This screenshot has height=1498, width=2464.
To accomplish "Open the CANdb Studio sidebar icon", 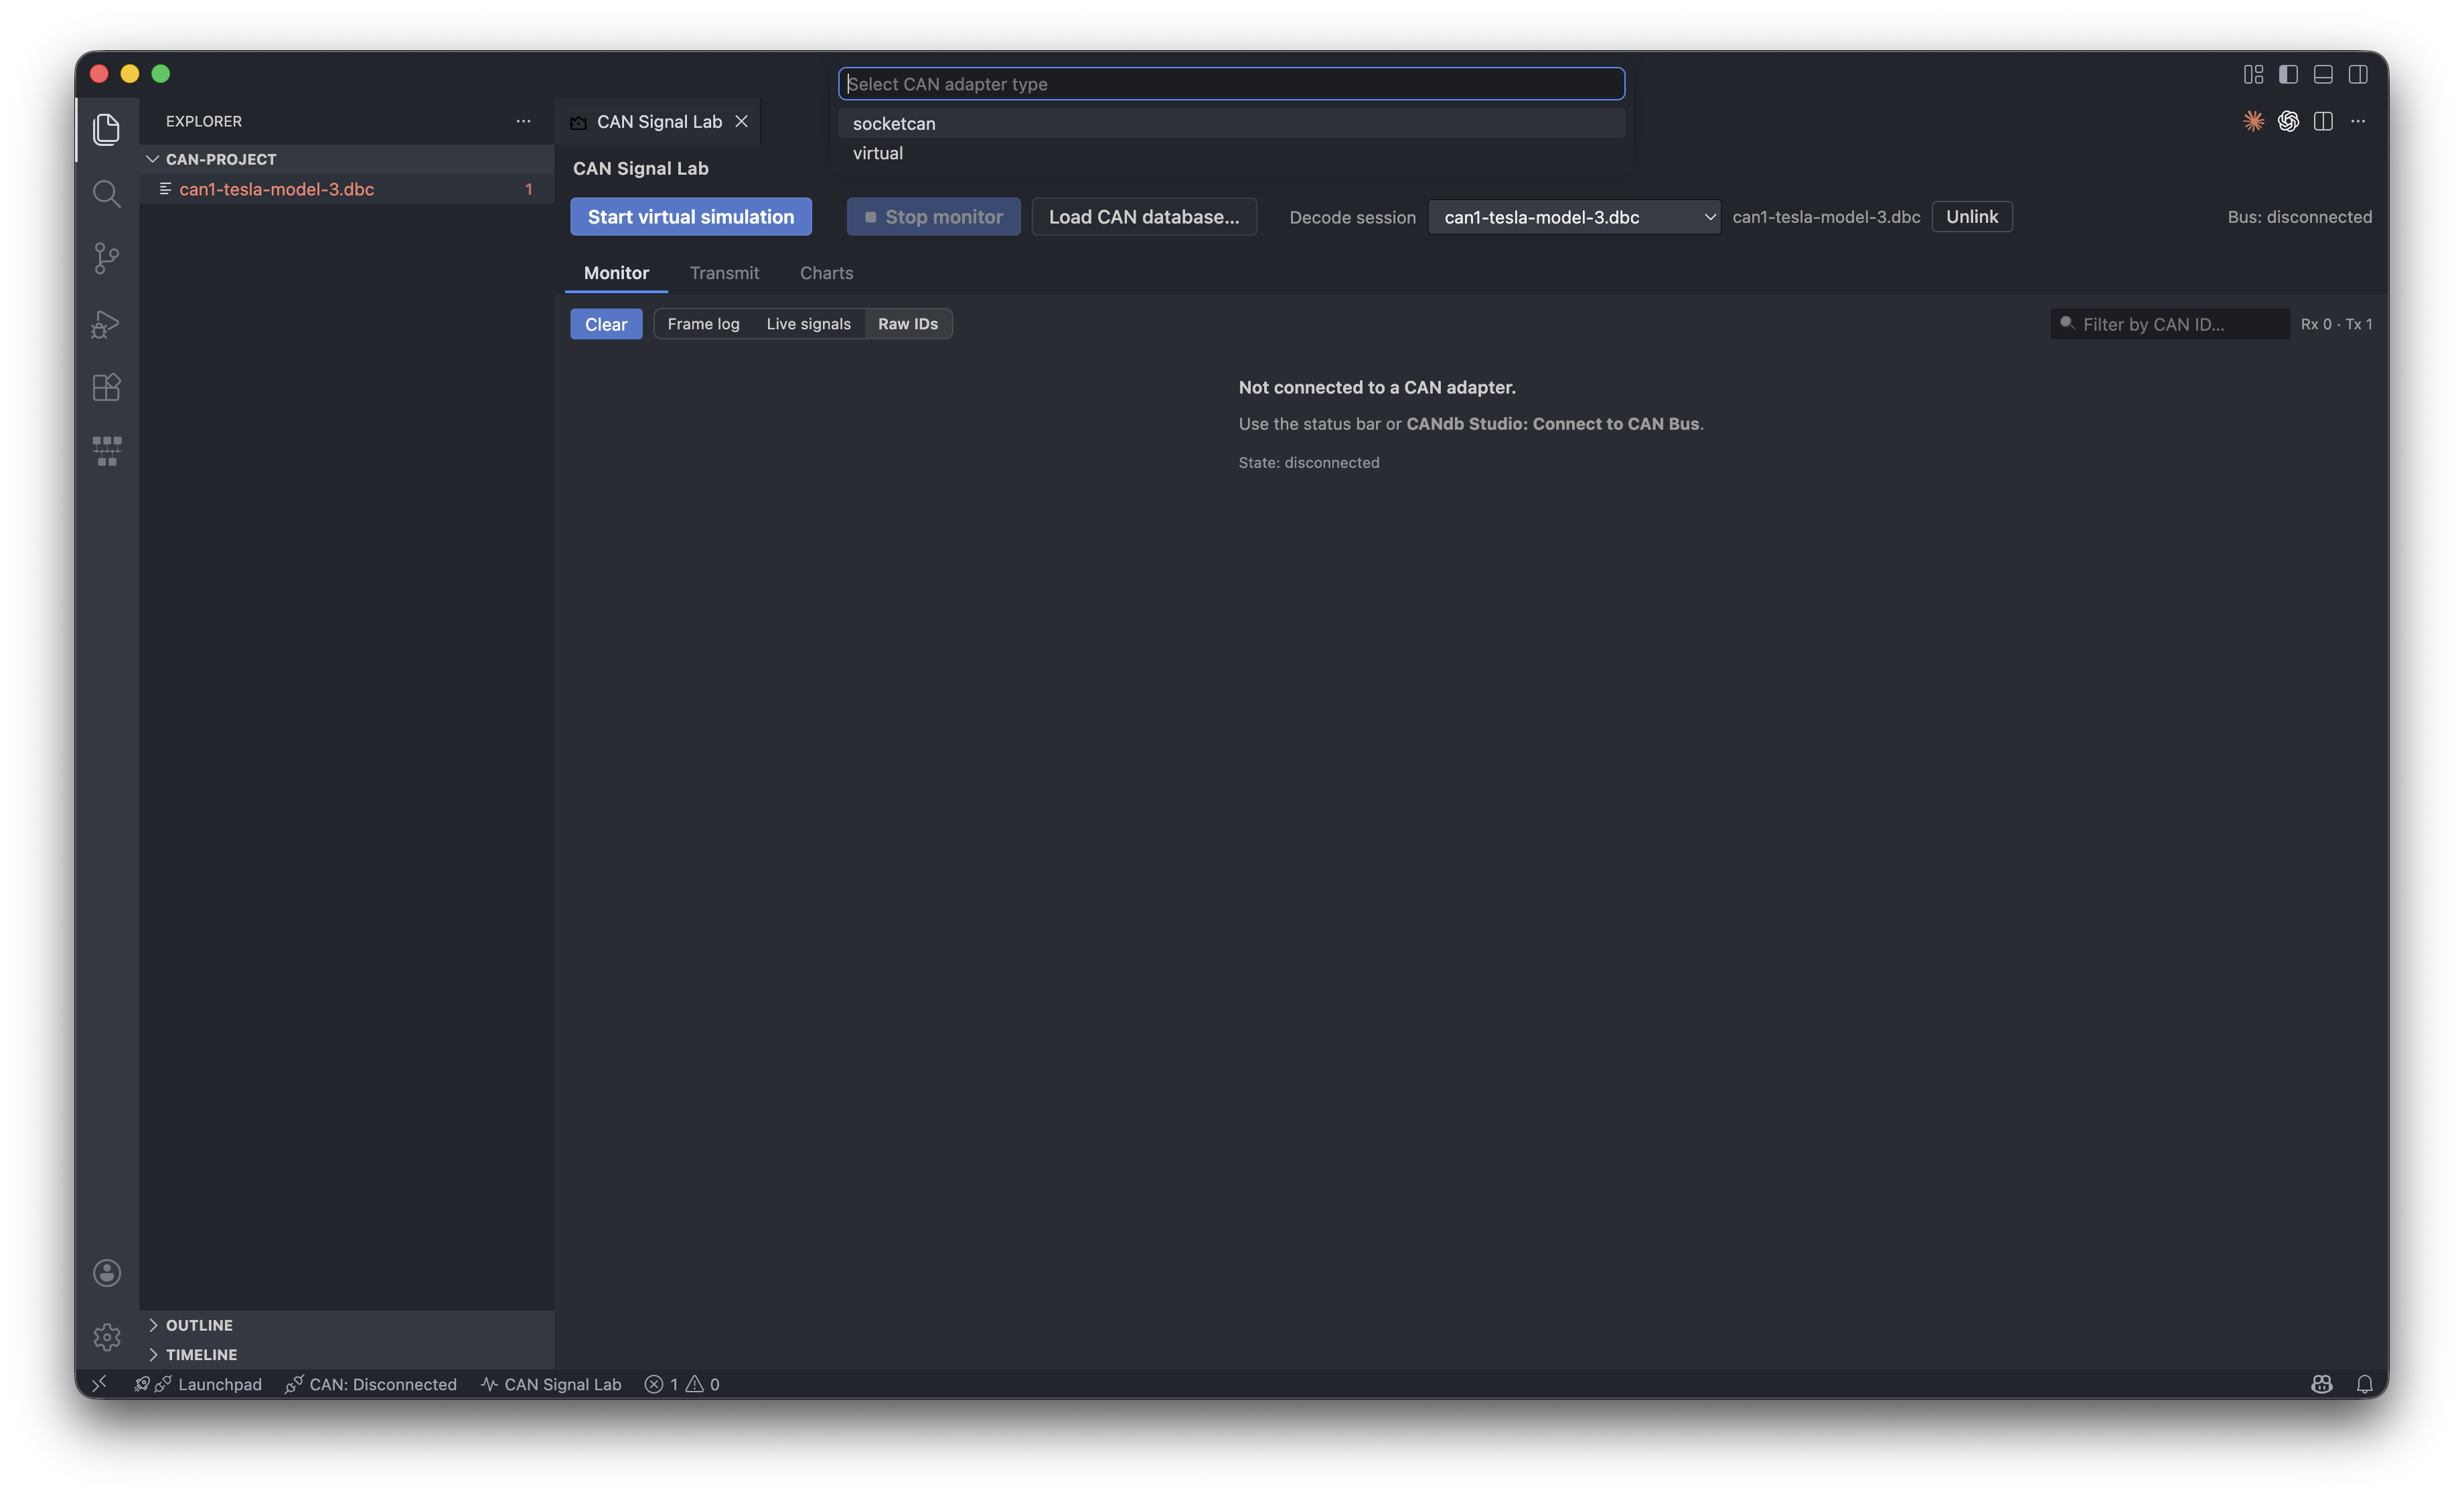I will 106,451.
